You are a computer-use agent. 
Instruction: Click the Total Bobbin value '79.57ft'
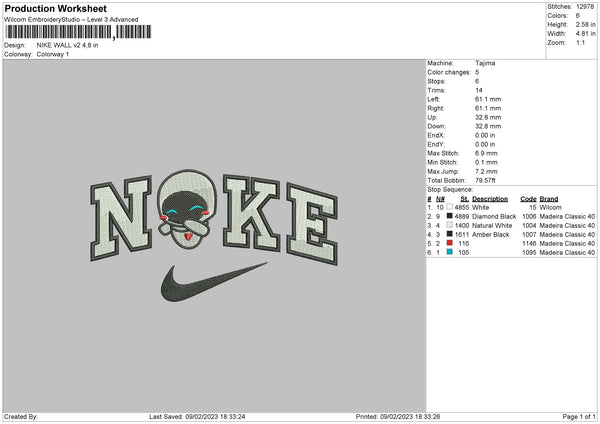tap(486, 180)
